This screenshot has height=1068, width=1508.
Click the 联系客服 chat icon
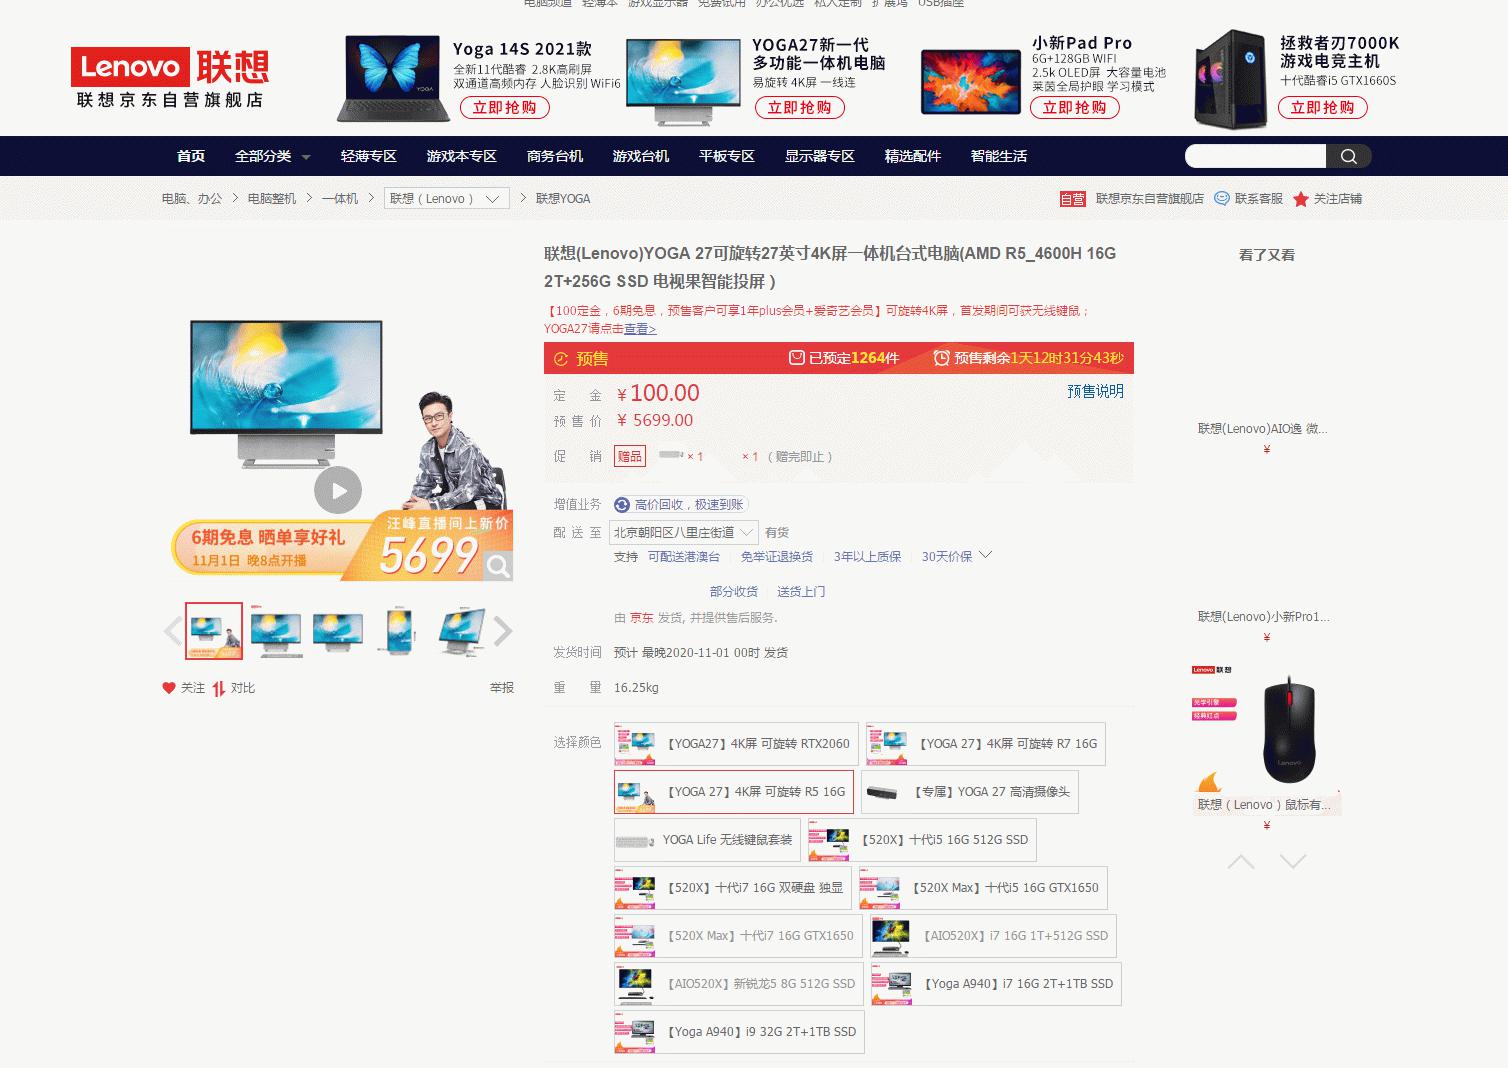tap(1222, 198)
